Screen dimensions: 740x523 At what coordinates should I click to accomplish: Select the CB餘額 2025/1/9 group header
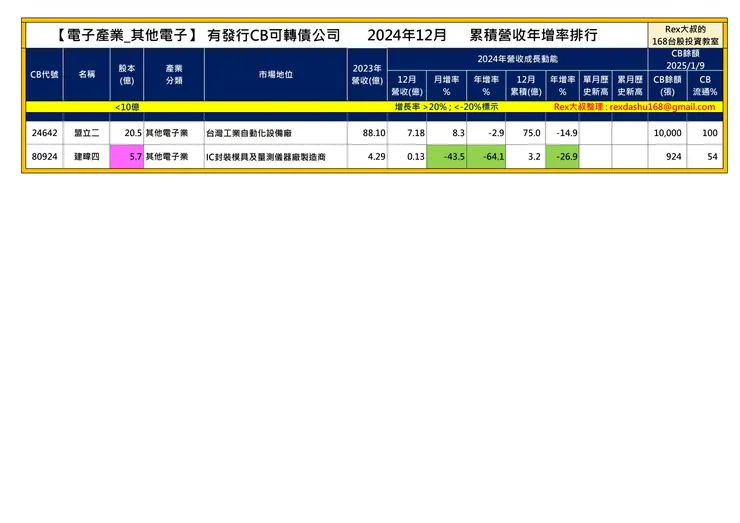coord(685,59)
